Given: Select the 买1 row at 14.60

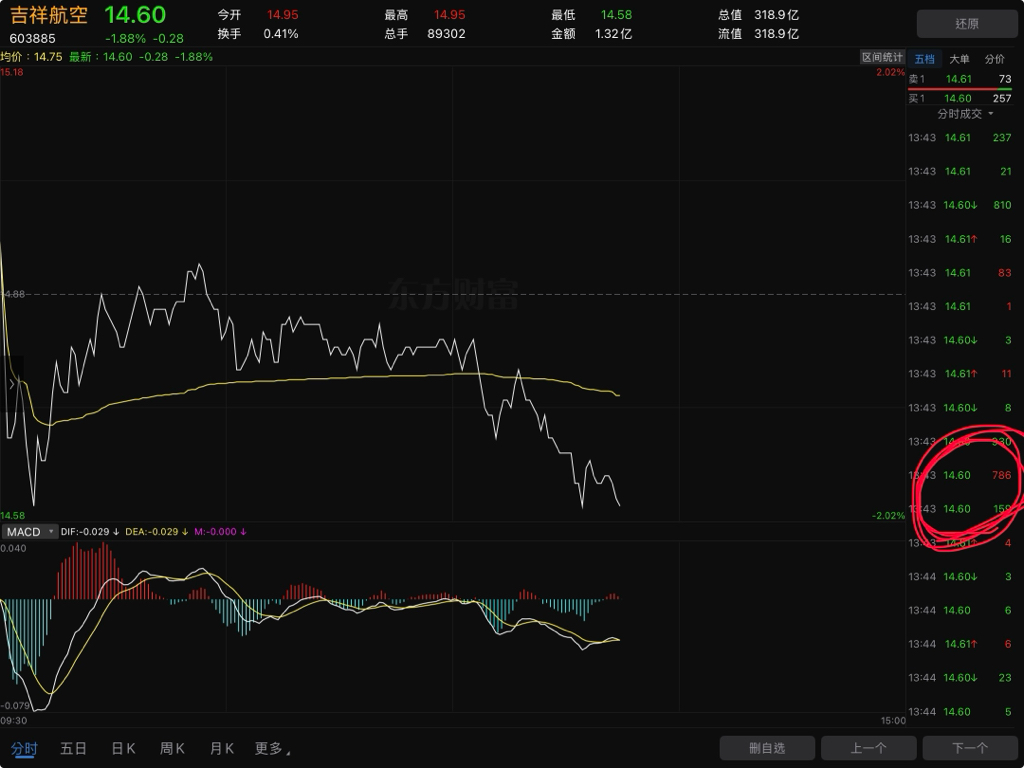Looking at the screenshot, I should click(959, 99).
